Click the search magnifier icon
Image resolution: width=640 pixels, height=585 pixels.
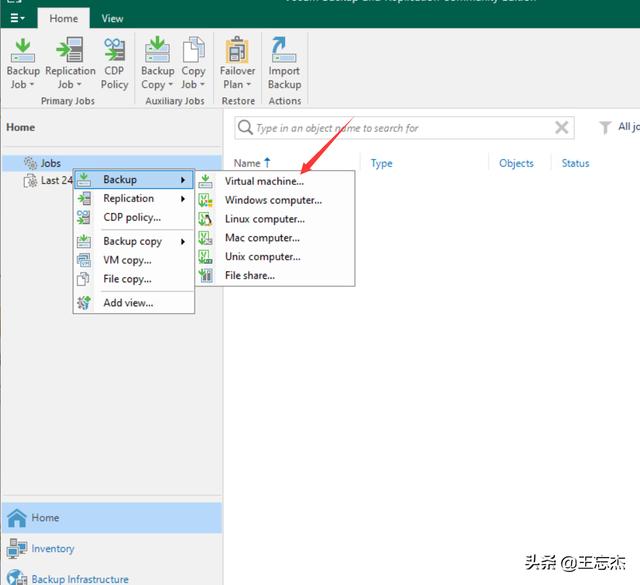pos(245,127)
